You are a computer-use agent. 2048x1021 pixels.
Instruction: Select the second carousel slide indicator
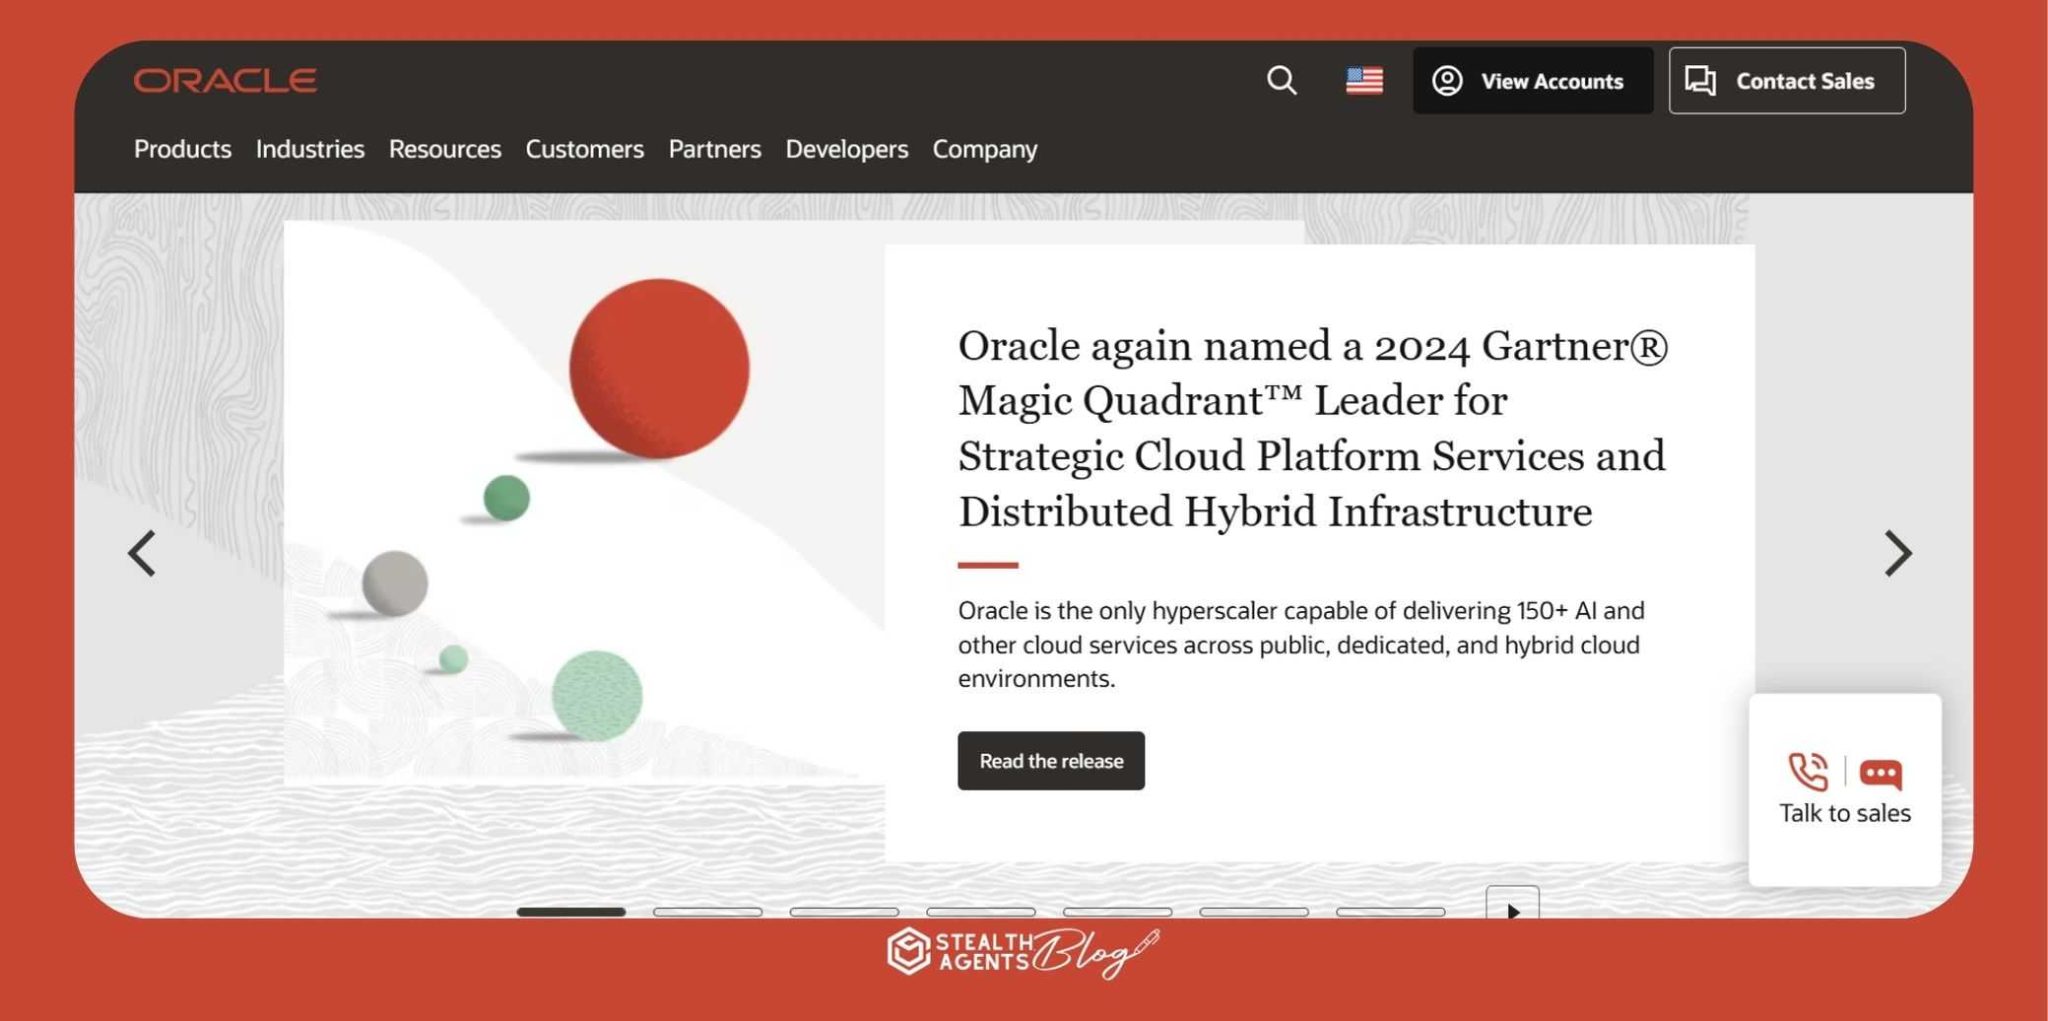(x=707, y=911)
